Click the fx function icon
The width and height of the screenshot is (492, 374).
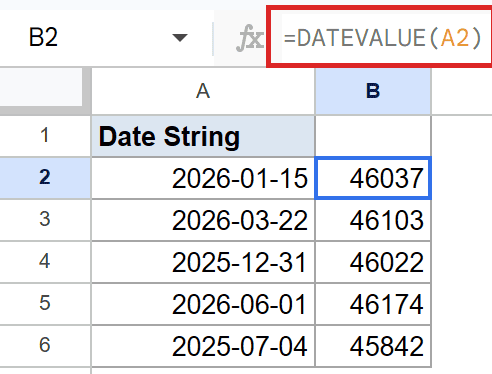[x=250, y=38]
